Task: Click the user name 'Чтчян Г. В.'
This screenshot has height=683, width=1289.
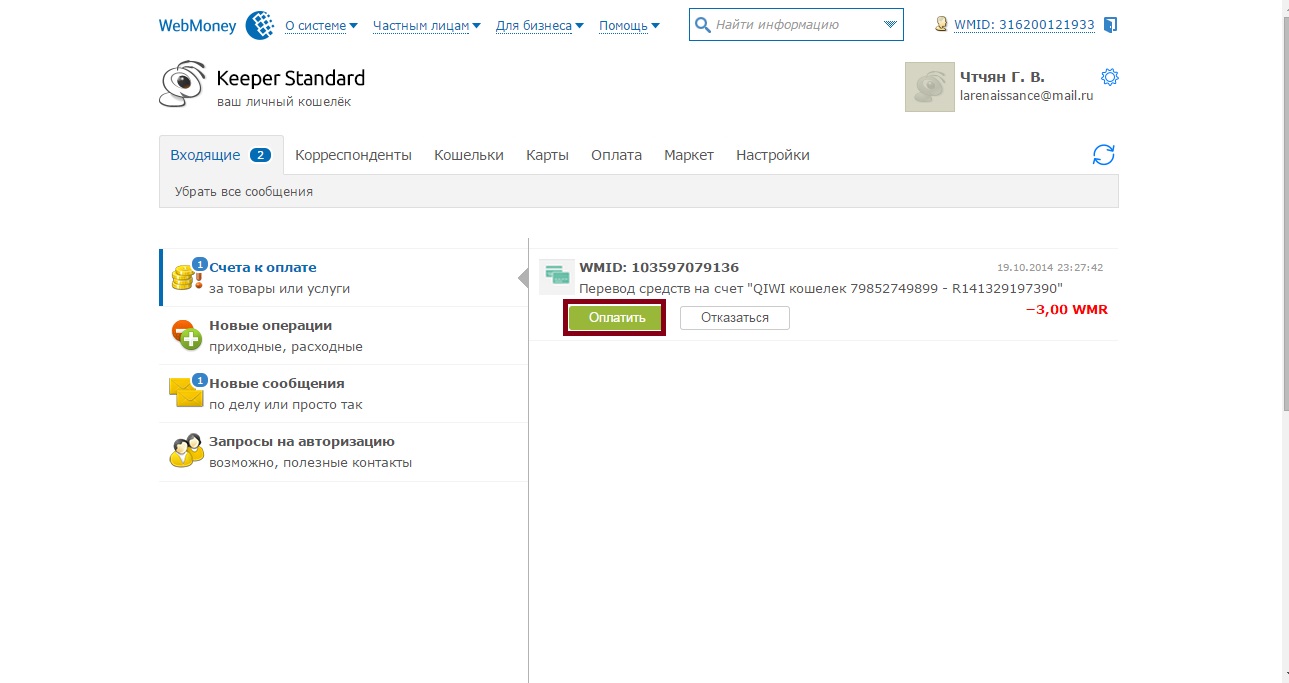Action: click(1002, 77)
